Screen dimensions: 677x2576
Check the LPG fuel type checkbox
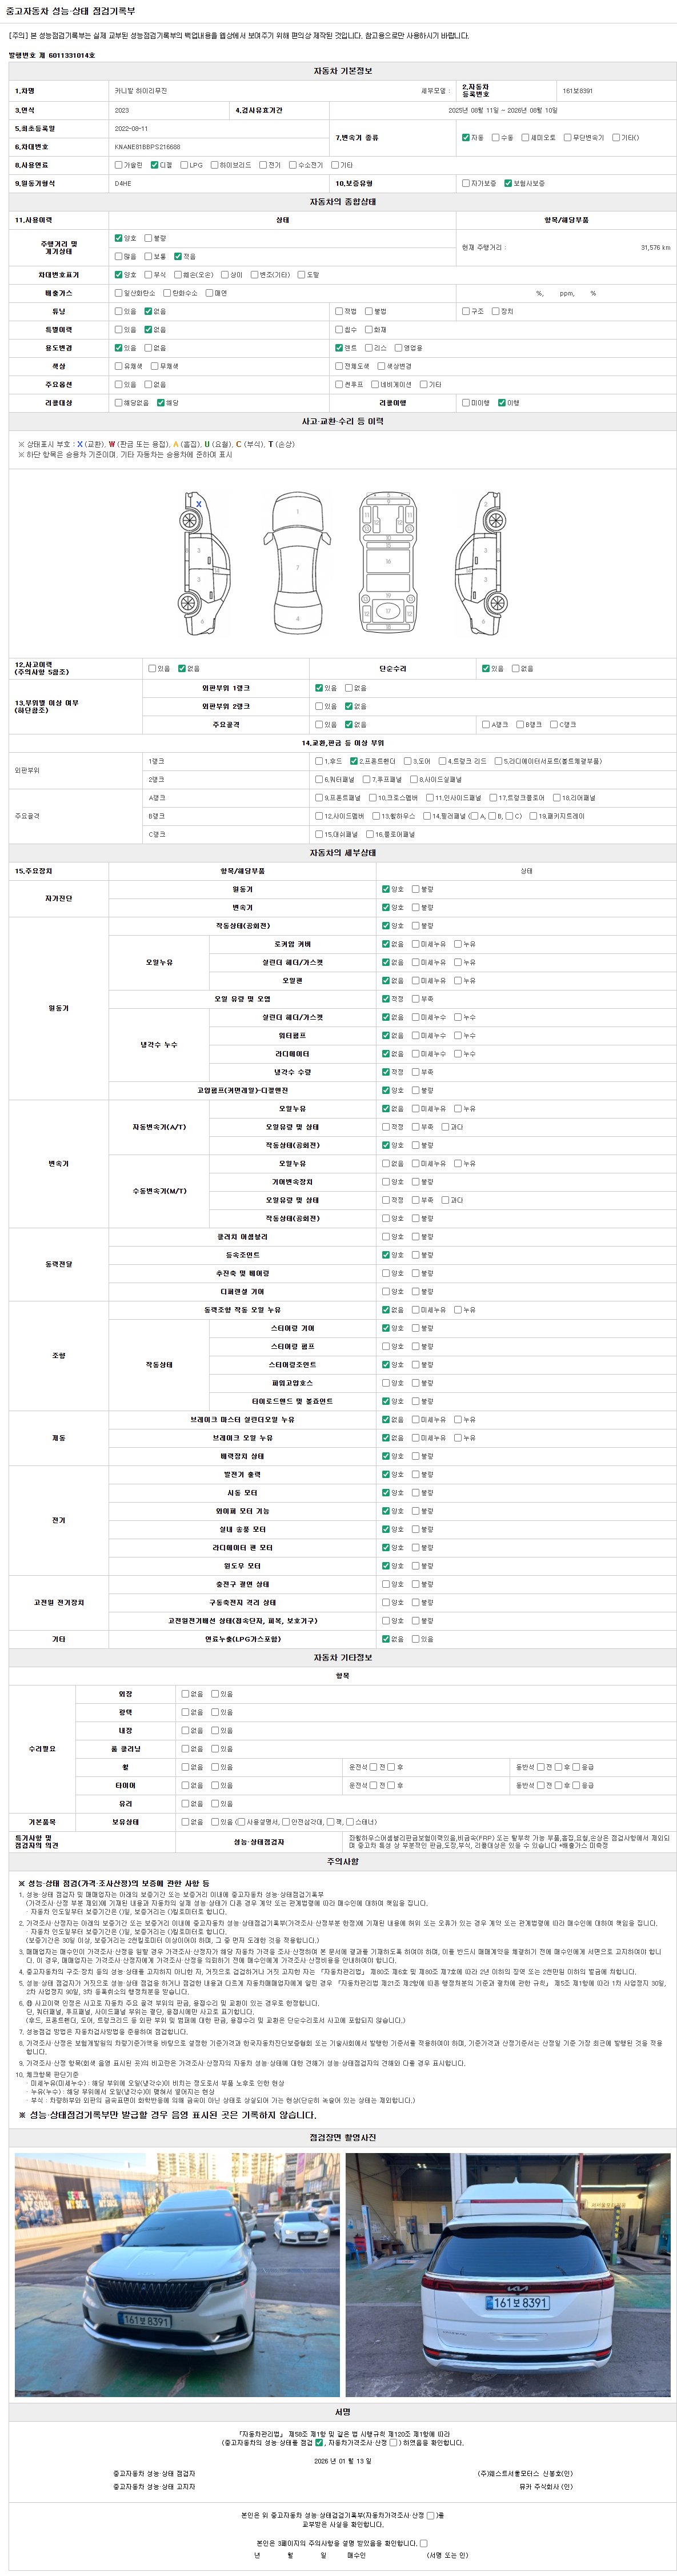184,165
